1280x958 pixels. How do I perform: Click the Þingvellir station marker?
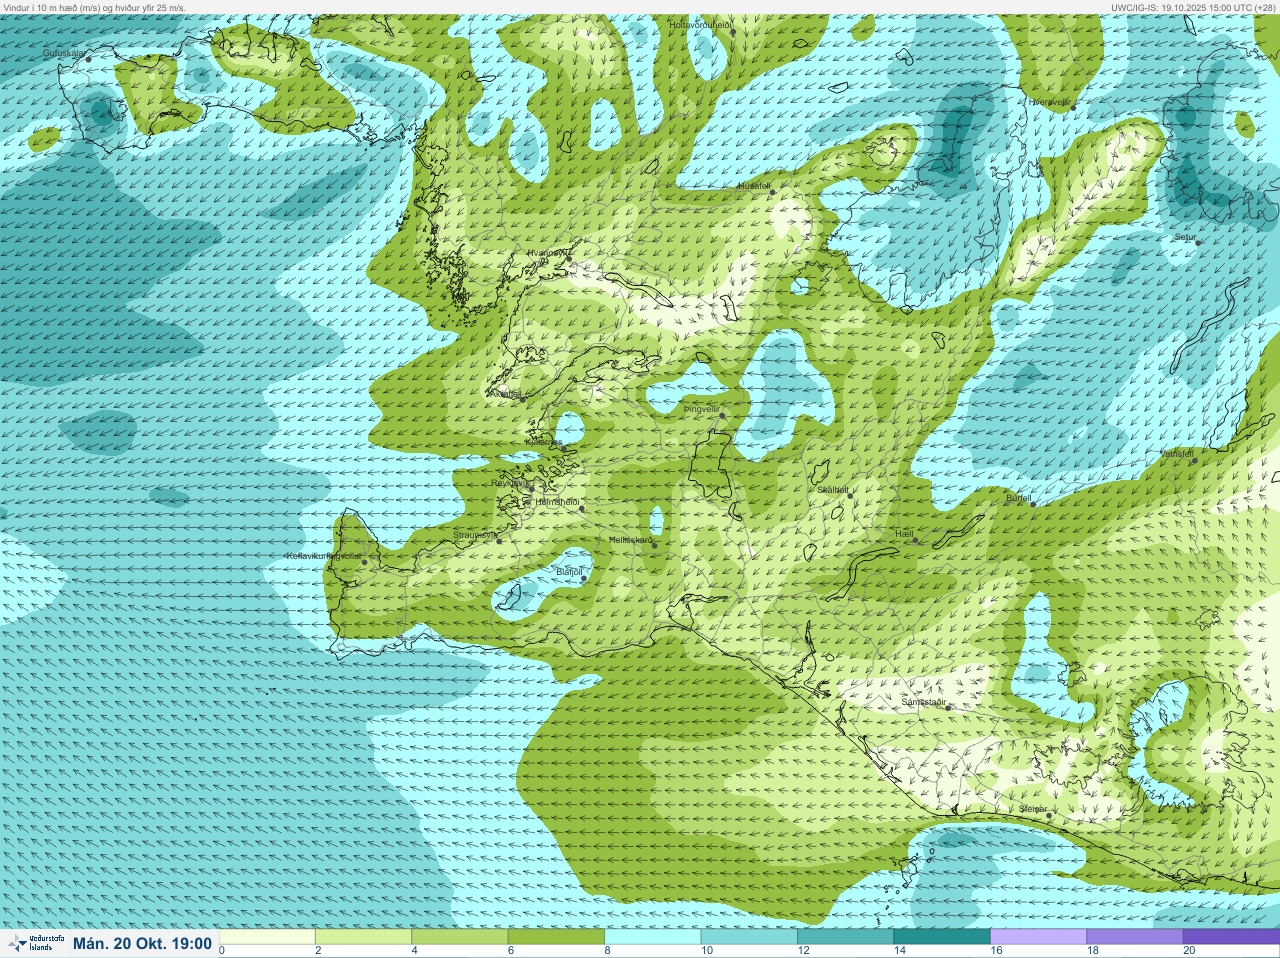click(x=720, y=414)
